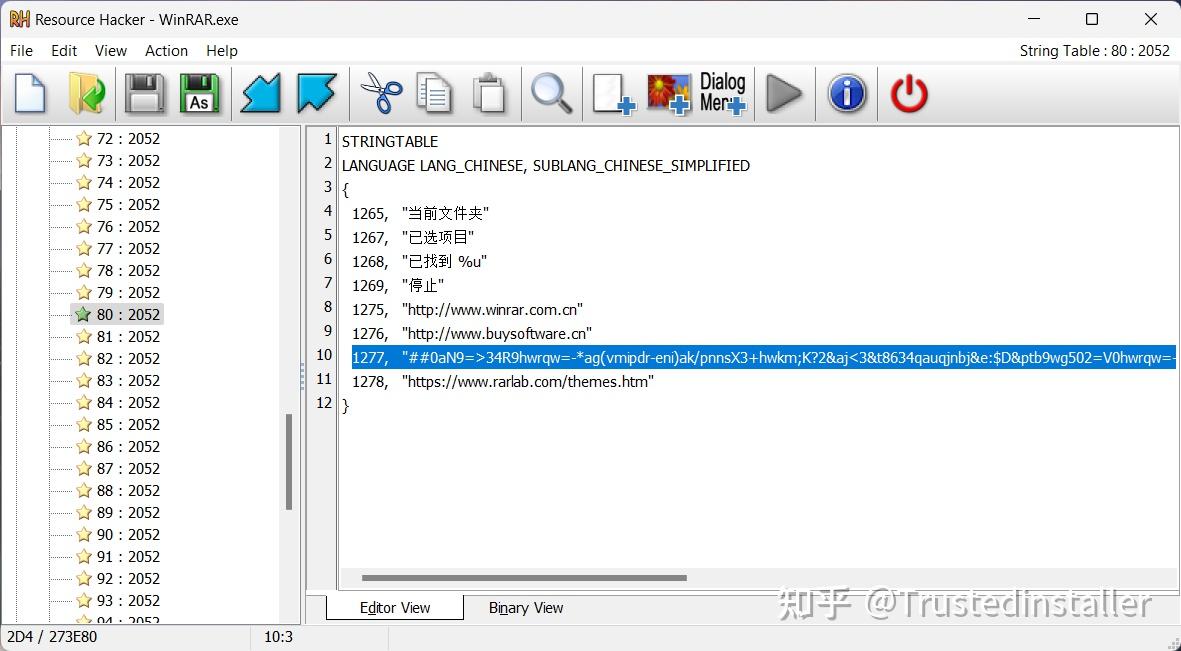Image resolution: width=1181 pixels, height=651 pixels.
Task: Paste using the clipboard icon
Action: coord(490,94)
